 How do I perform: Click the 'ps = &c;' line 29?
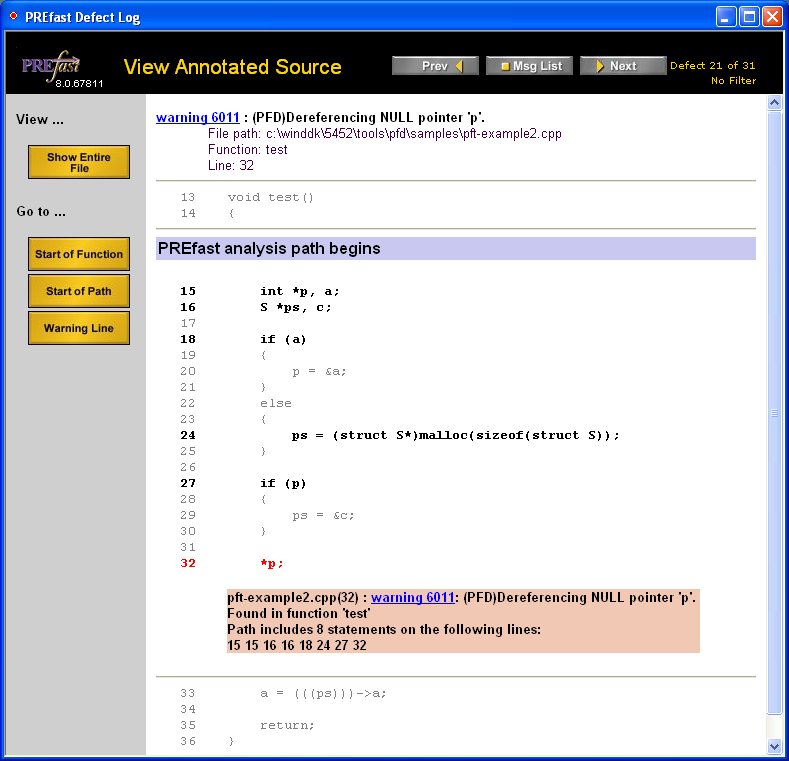pos(323,515)
